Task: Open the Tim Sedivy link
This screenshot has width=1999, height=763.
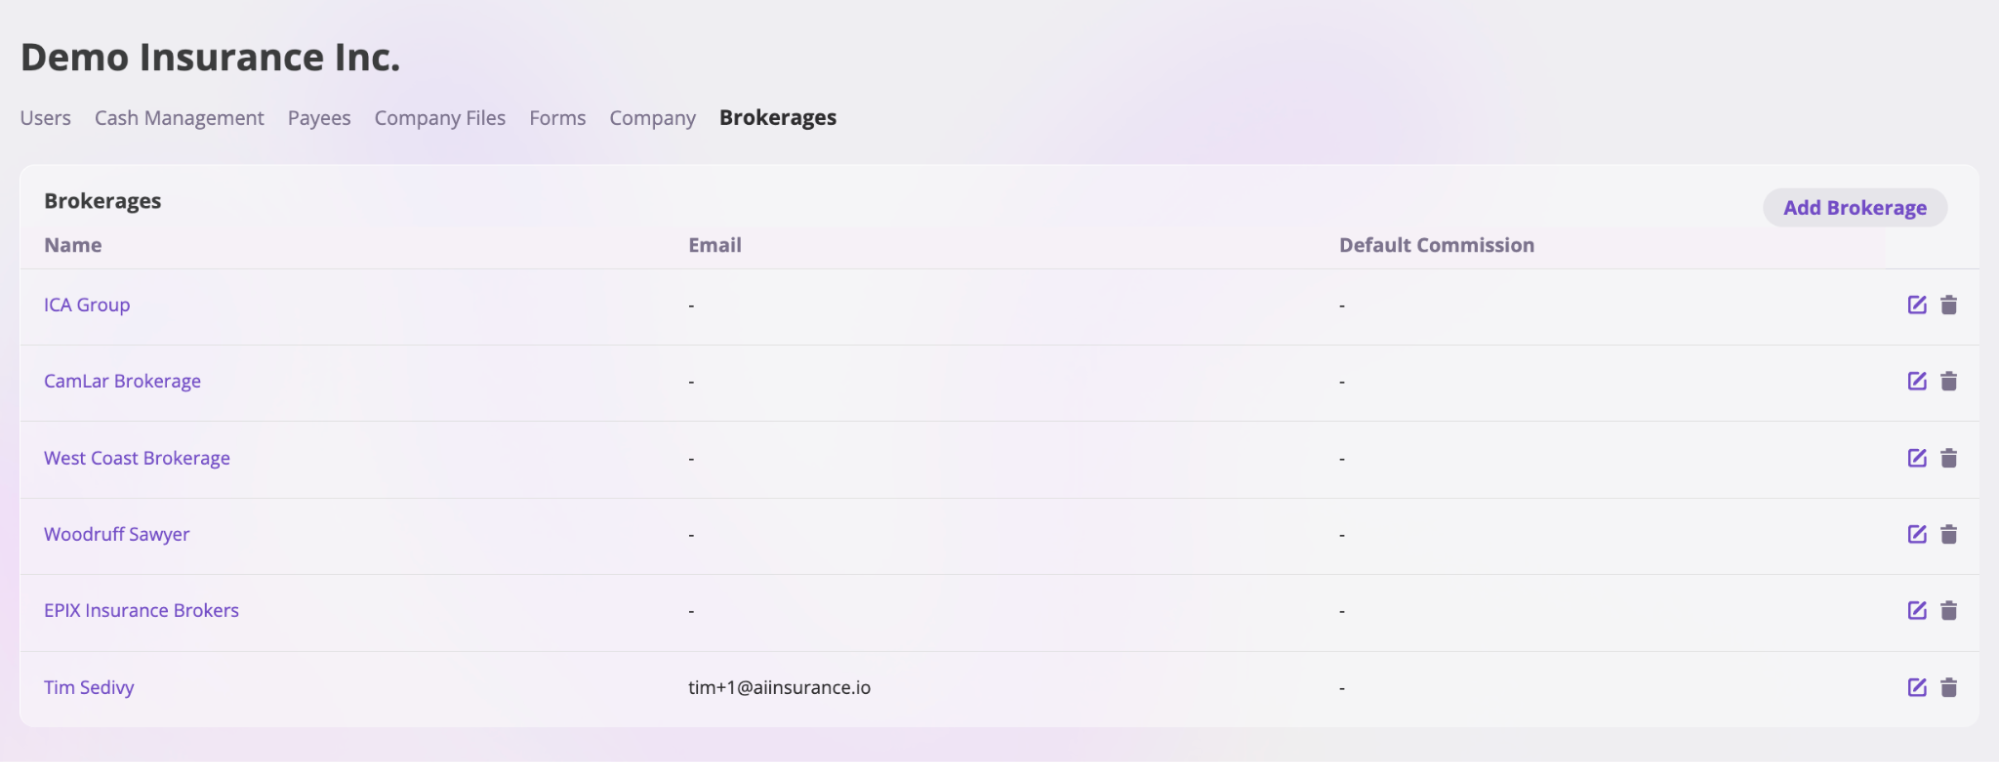Action: [x=89, y=687]
